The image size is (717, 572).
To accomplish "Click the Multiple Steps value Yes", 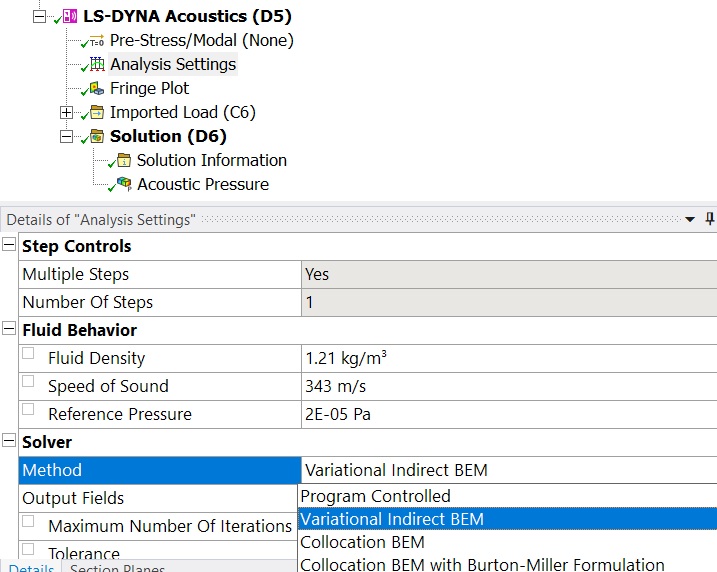I will [x=509, y=274].
